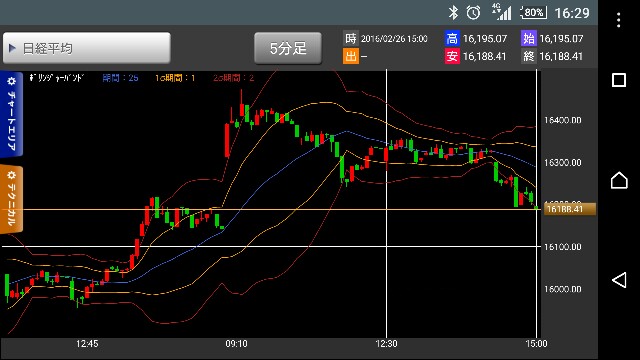The width and height of the screenshot is (640, 360).
Task: Tap the 16000.00 price axis label
Action: [562, 289]
